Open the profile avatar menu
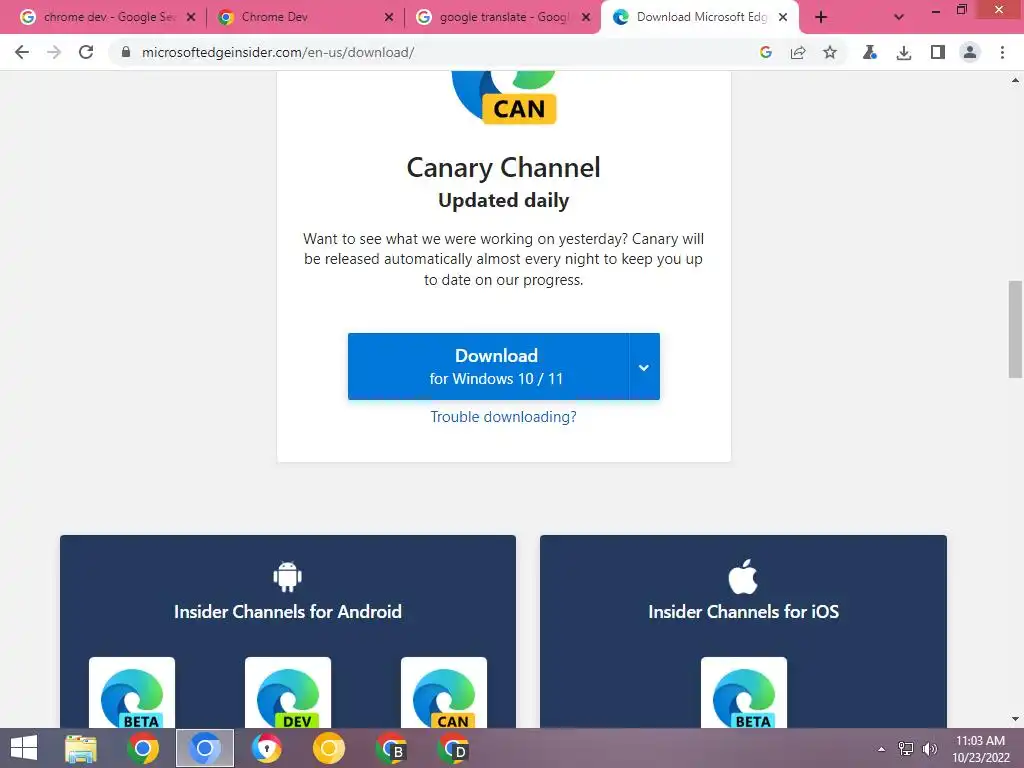1024x768 pixels. tap(970, 52)
